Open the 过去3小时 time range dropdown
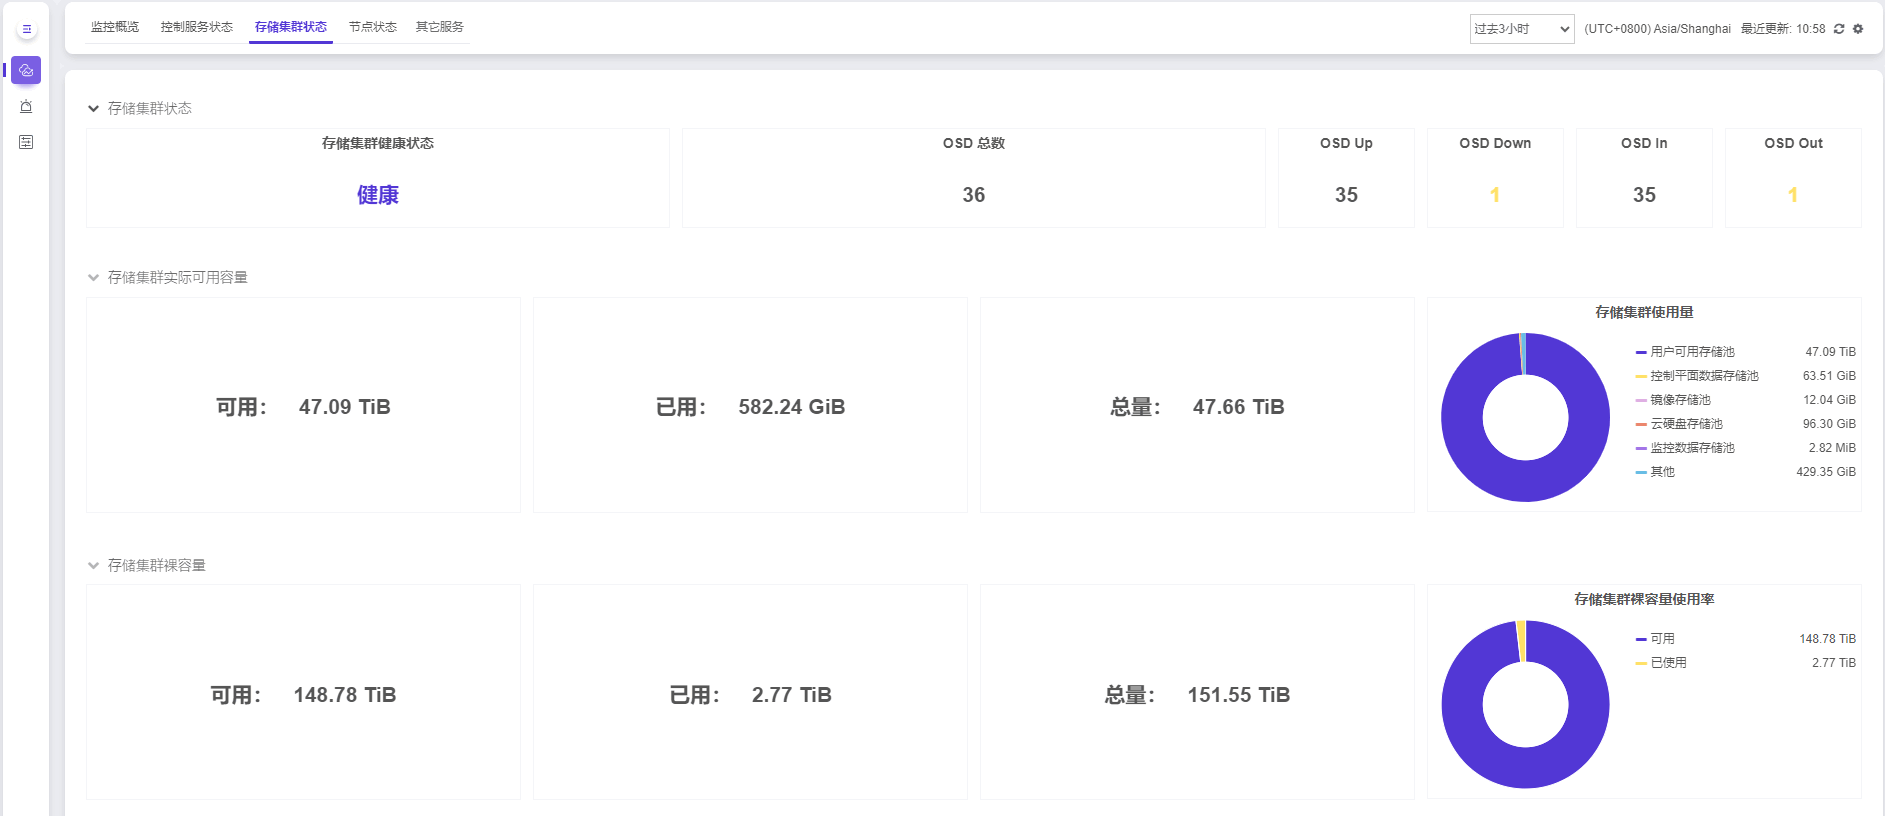The image size is (1885, 816). 1521,29
